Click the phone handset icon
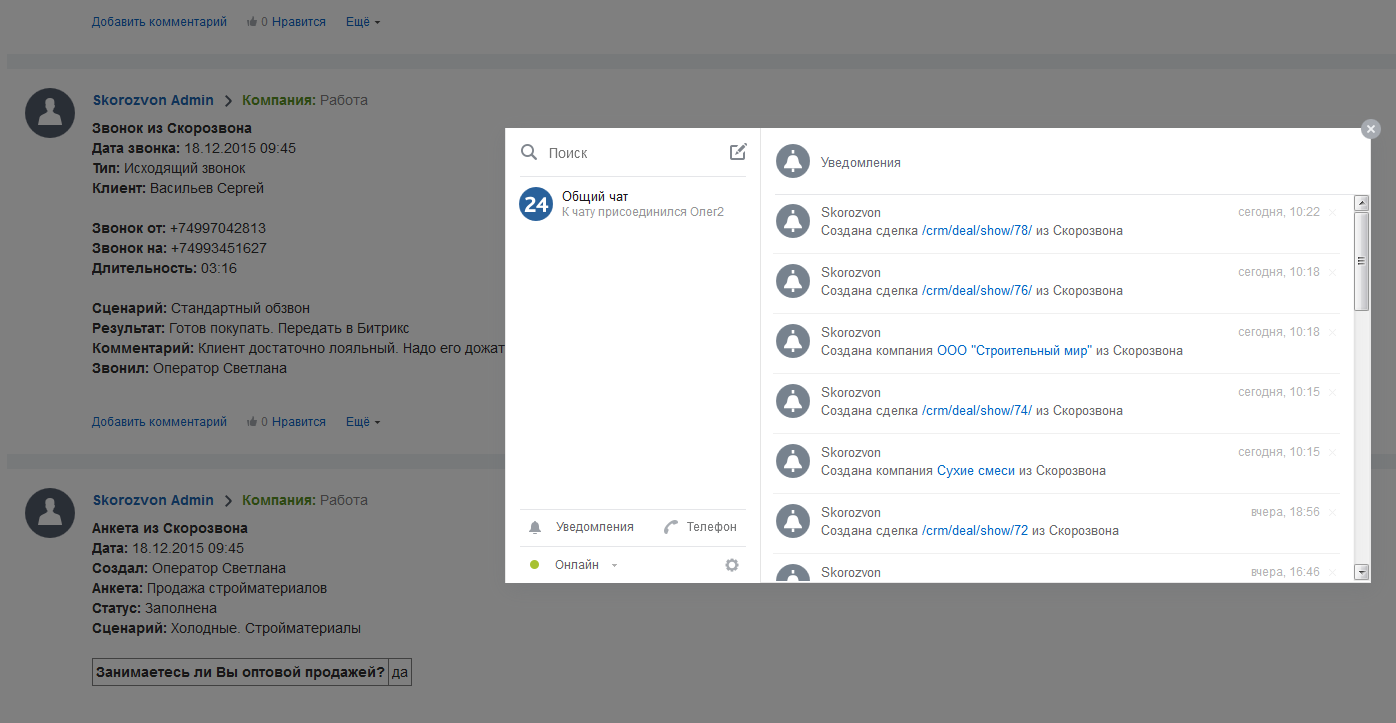Viewport: 1396px width, 723px height. tap(671, 527)
